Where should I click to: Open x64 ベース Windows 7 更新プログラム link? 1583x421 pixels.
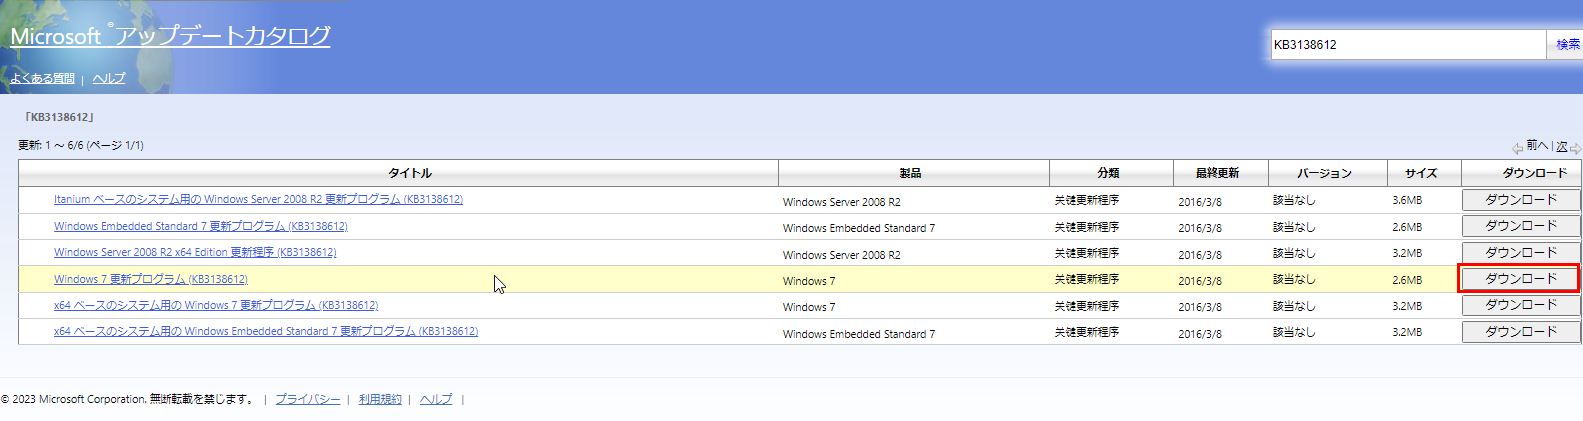[x=216, y=305]
